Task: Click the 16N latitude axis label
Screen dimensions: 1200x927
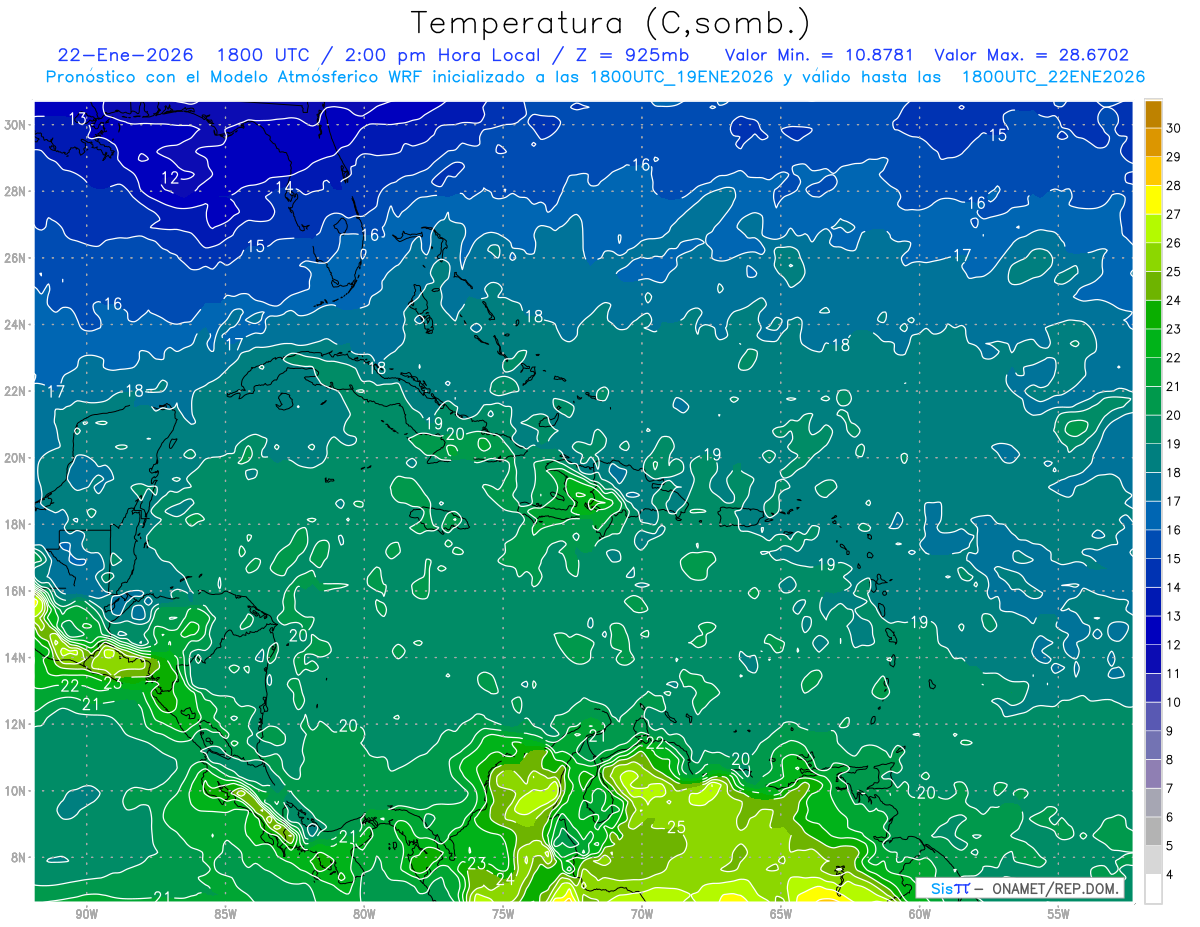Action: point(14,591)
